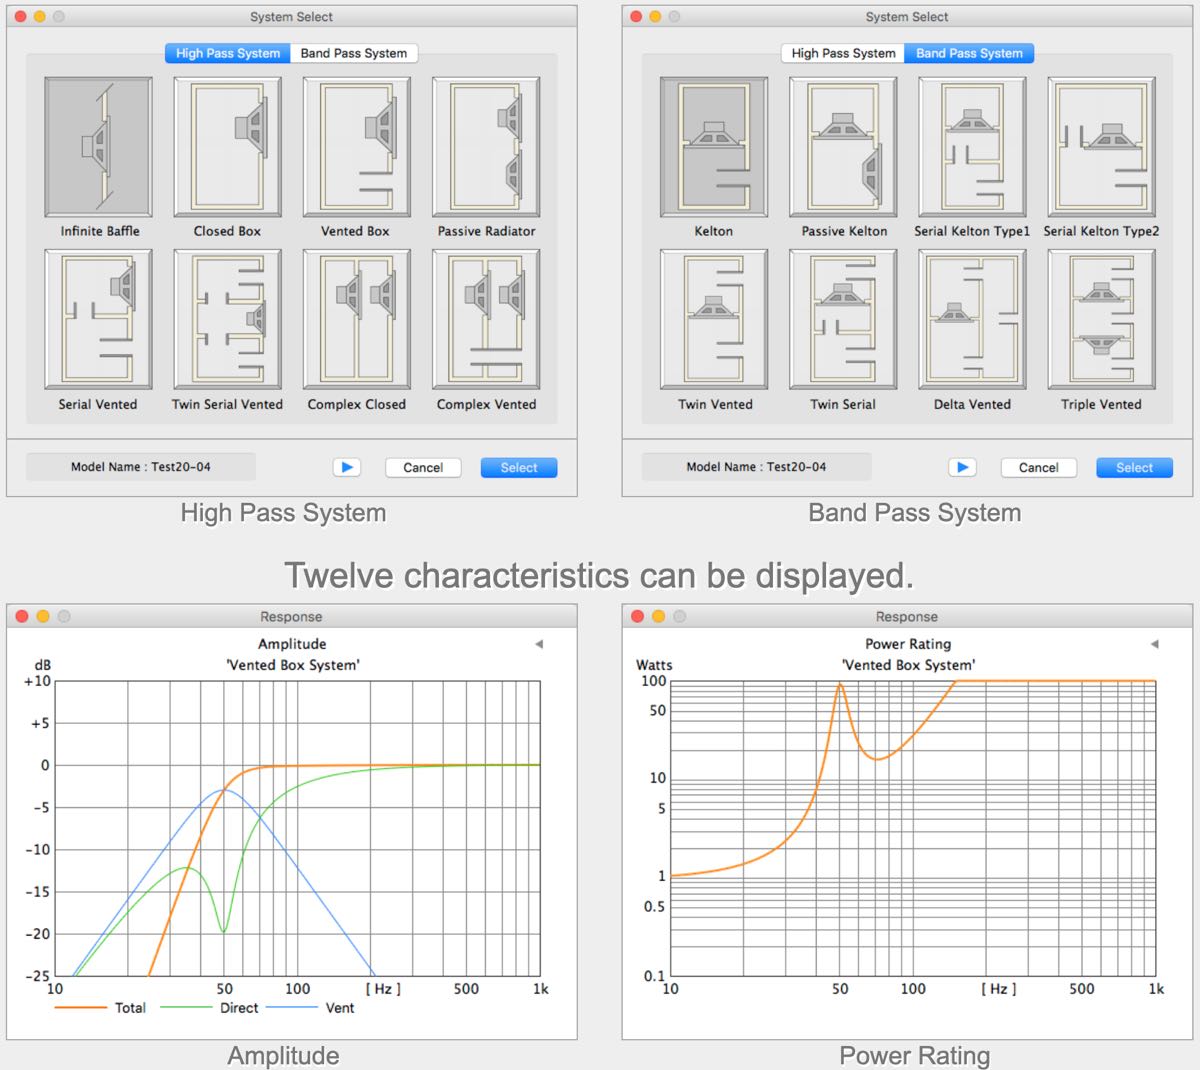This screenshot has width=1200, height=1070.
Task: Select the Serial Kelton Type1 icon
Action: click(972, 146)
